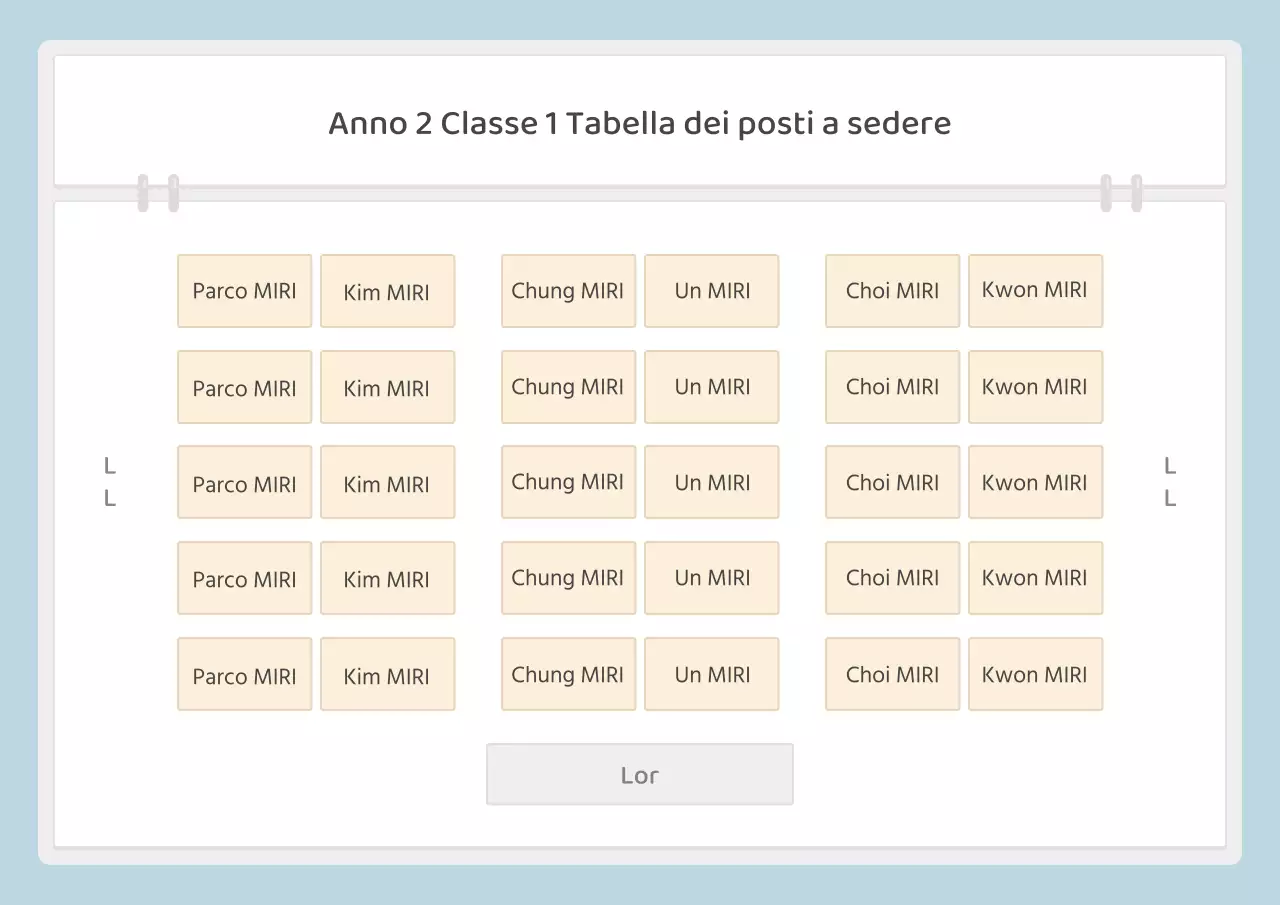Choose the Kwon MIRI seat in the fourth row
Screen dimensions: 1280x905
pyautogui.click(x=1035, y=578)
